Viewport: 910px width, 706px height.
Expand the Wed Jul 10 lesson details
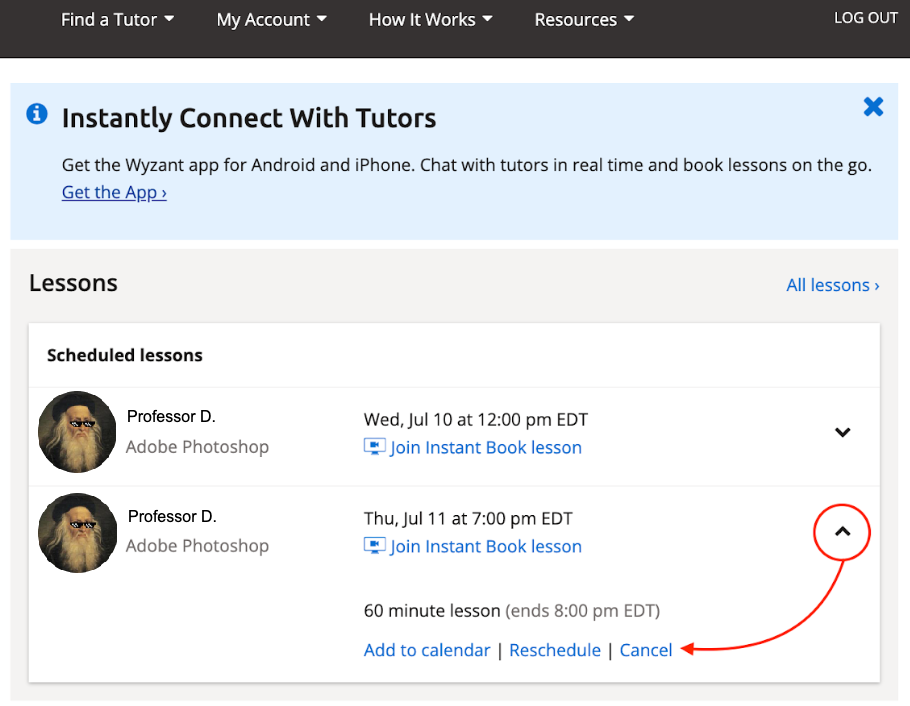click(x=842, y=432)
